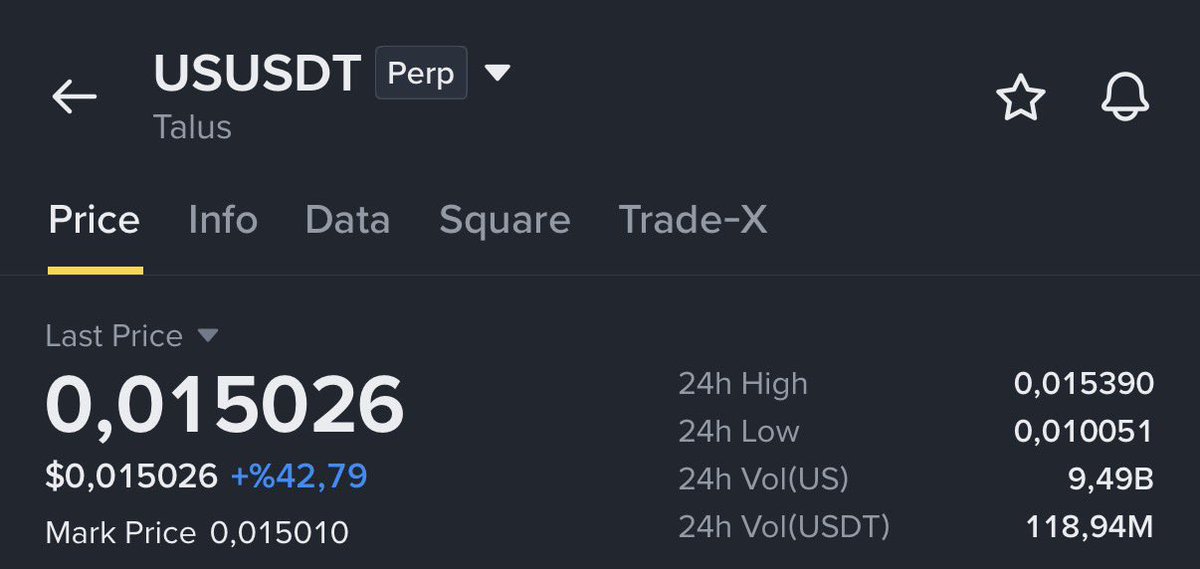Image resolution: width=1200 pixels, height=569 pixels.
Task: Open the Square tab
Action: (505, 220)
